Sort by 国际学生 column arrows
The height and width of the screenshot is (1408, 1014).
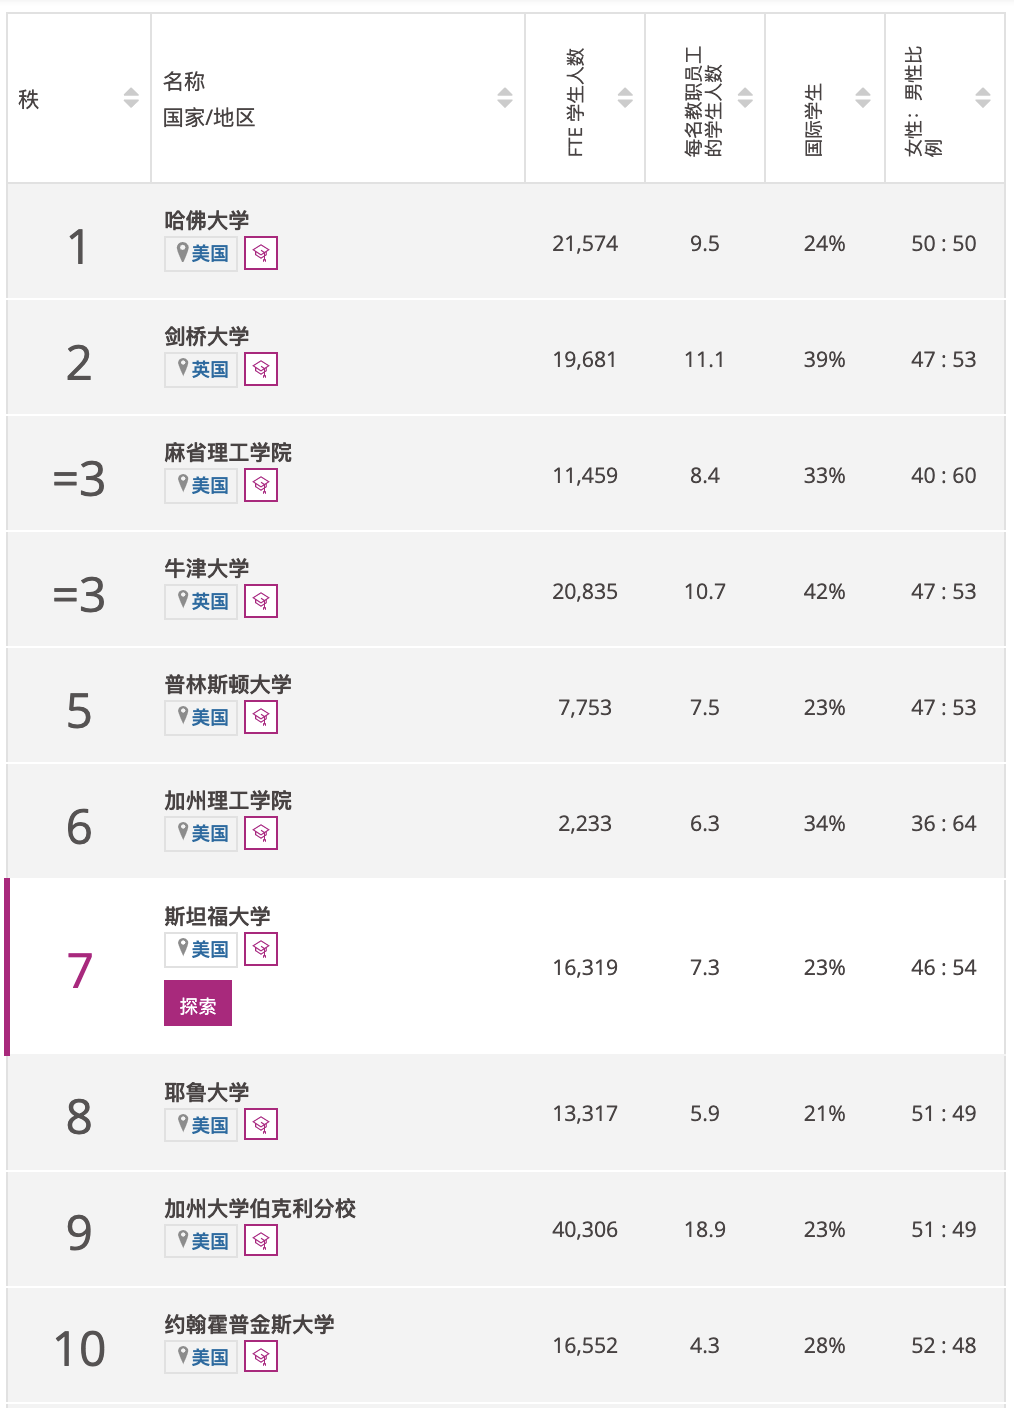point(863,98)
